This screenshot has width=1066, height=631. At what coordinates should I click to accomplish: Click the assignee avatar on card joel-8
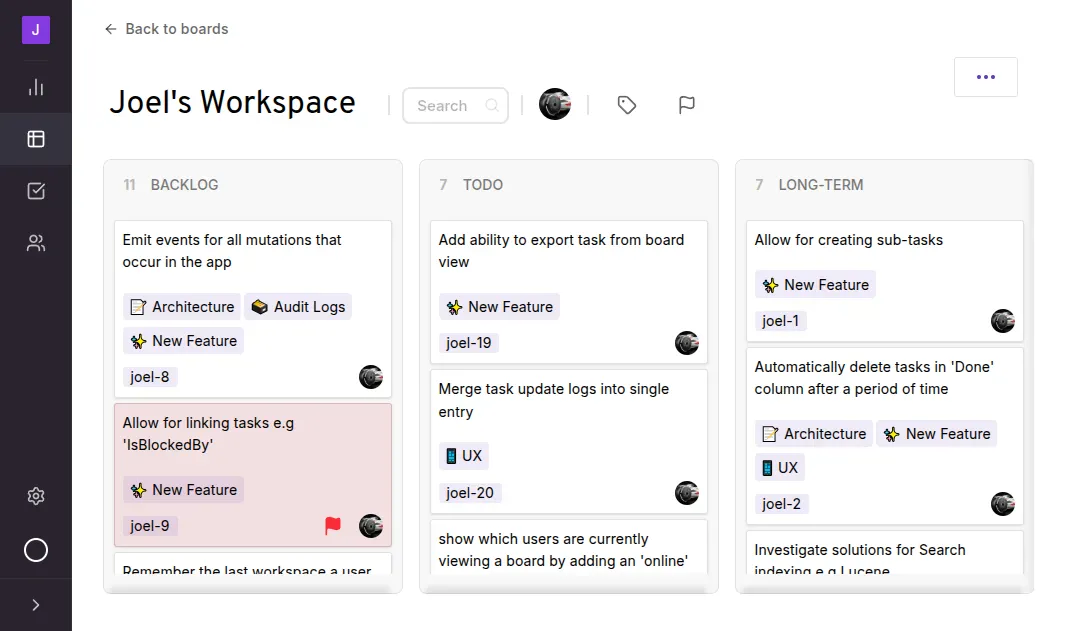coord(370,377)
